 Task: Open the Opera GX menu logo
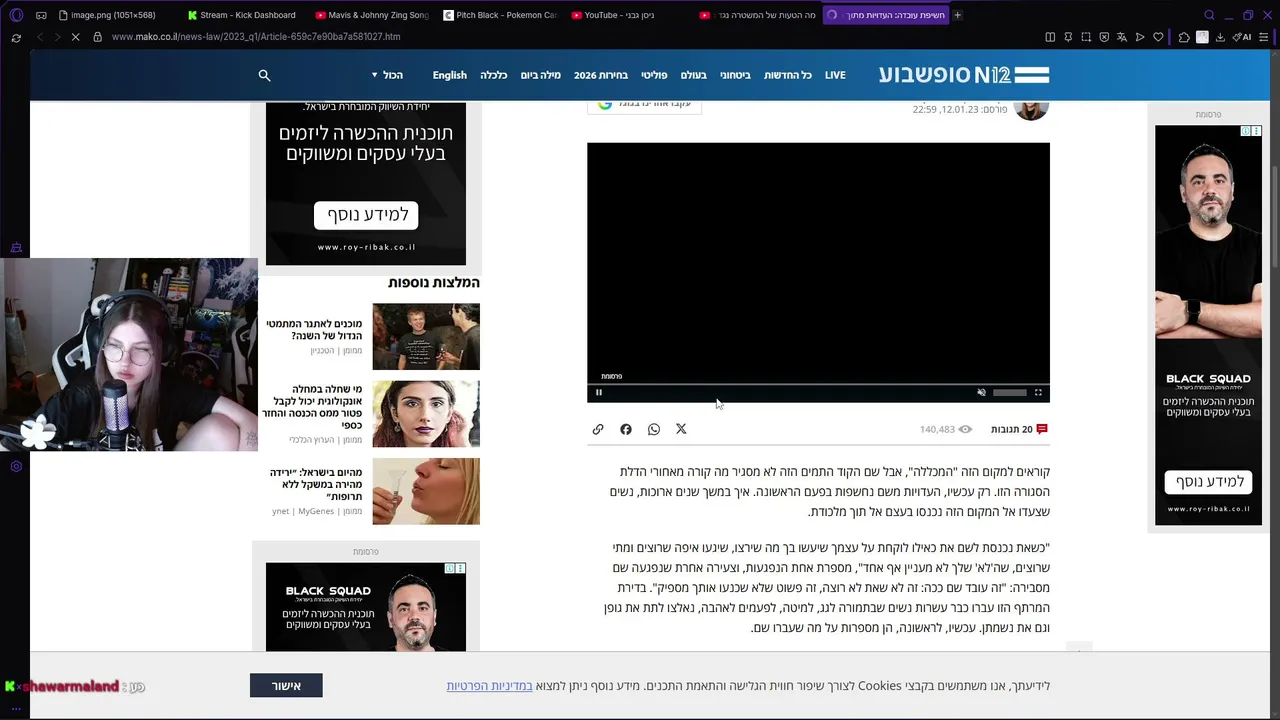pyautogui.click(x=16, y=15)
